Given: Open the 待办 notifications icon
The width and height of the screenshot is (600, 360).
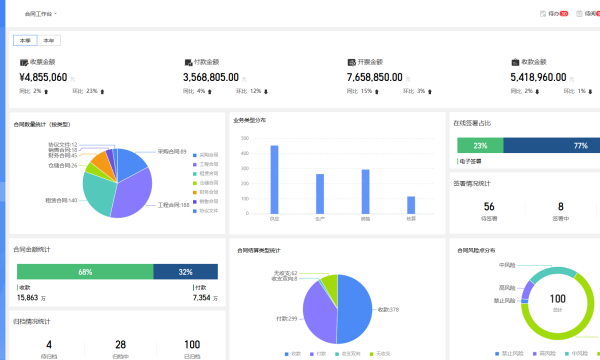Looking at the screenshot, I should tap(543, 14).
